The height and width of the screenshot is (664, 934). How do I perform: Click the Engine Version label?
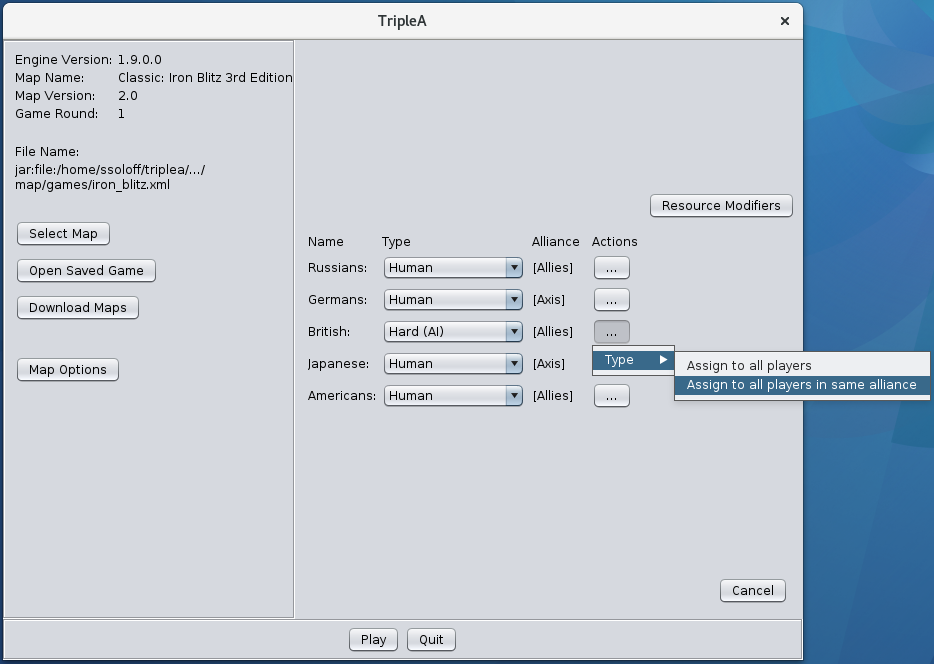(x=63, y=60)
